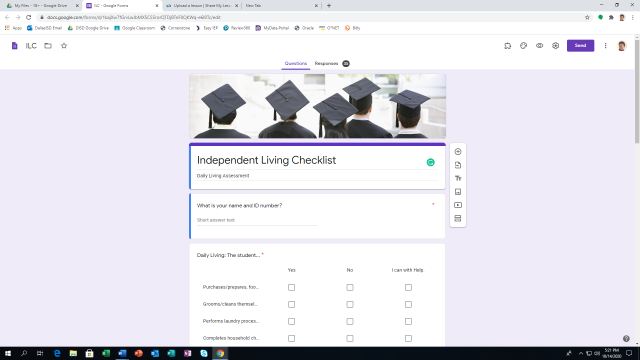This screenshot has height=360, width=640.
Task: Go back in browser history
Action: (x=7, y=17)
